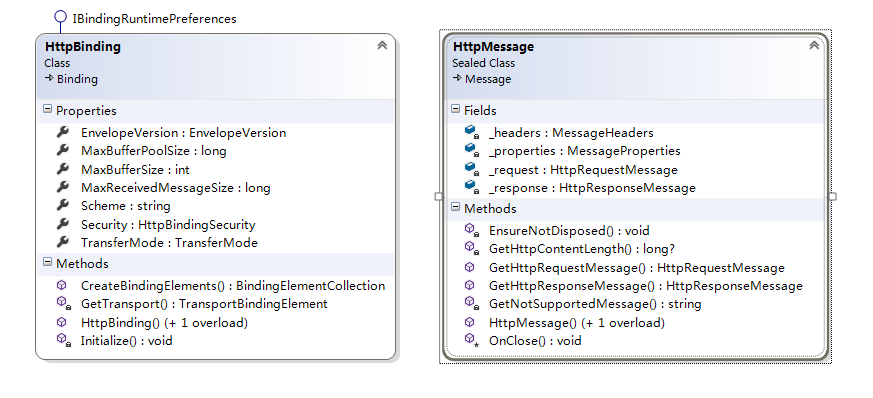Click private method icon beside GetTransport()

click(63, 303)
